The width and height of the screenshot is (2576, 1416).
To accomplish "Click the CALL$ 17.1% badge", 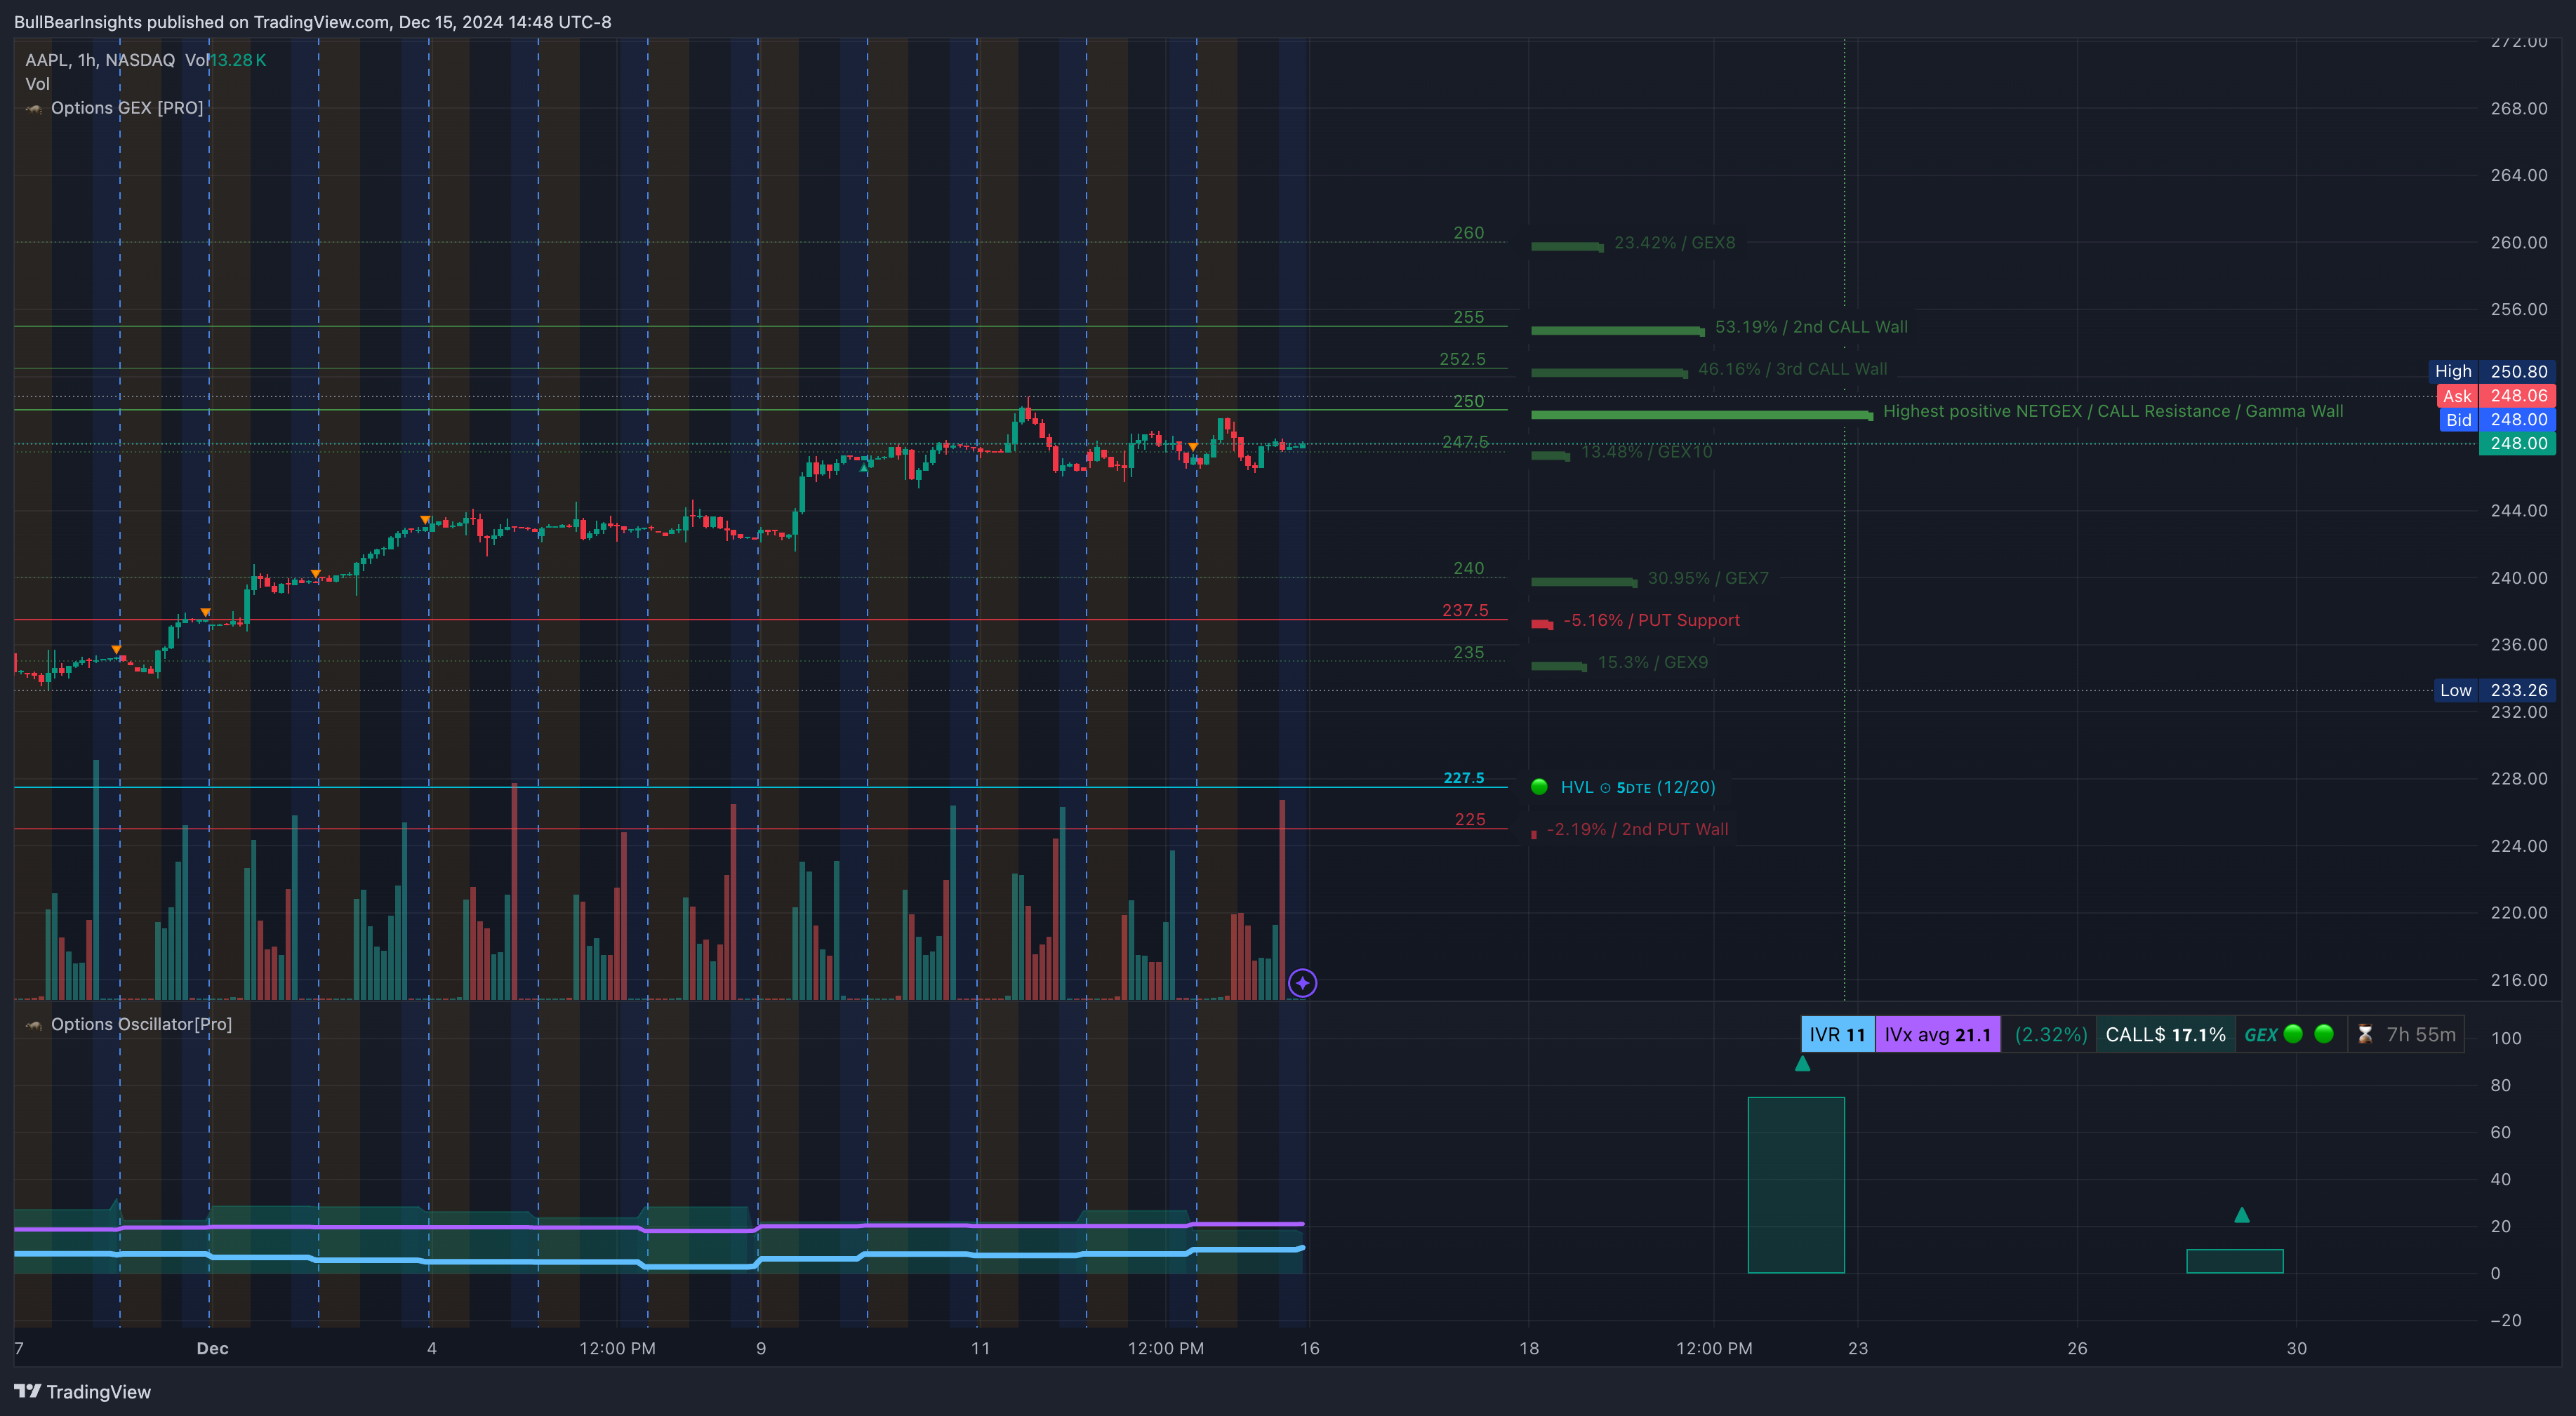I will pos(2165,1034).
